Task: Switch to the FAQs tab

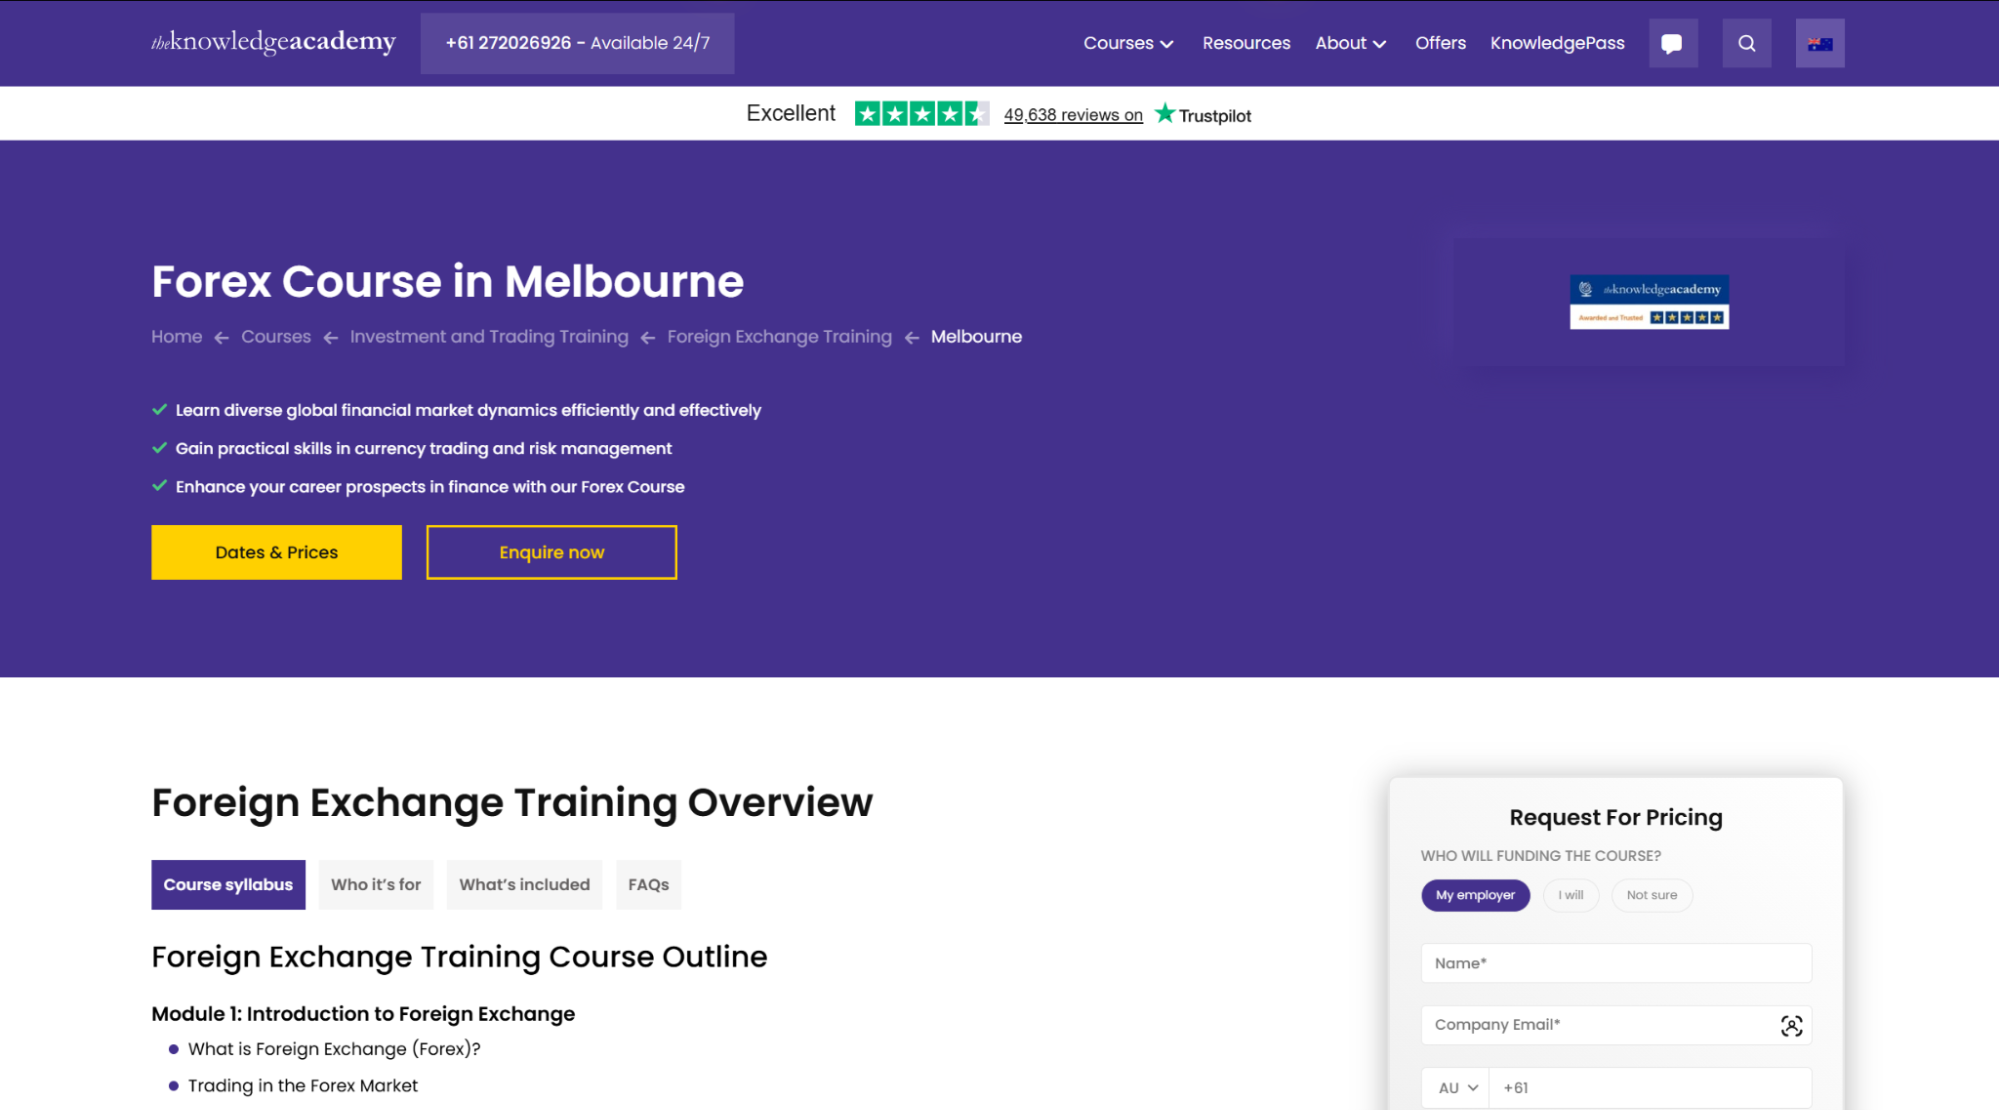Action: 648,885
